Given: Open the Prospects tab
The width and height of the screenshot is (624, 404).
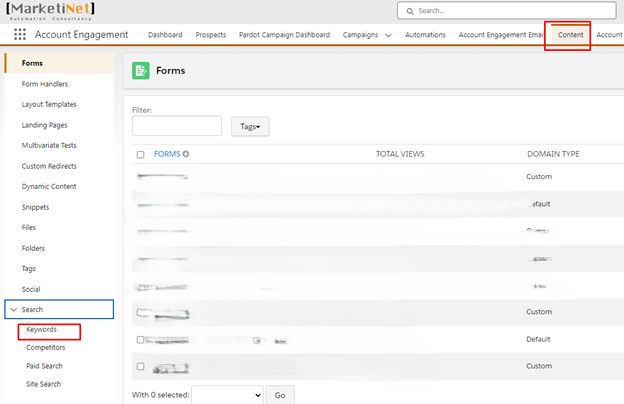Looking at the screenshot, I should pyautogui.click(x=211, y=35).
